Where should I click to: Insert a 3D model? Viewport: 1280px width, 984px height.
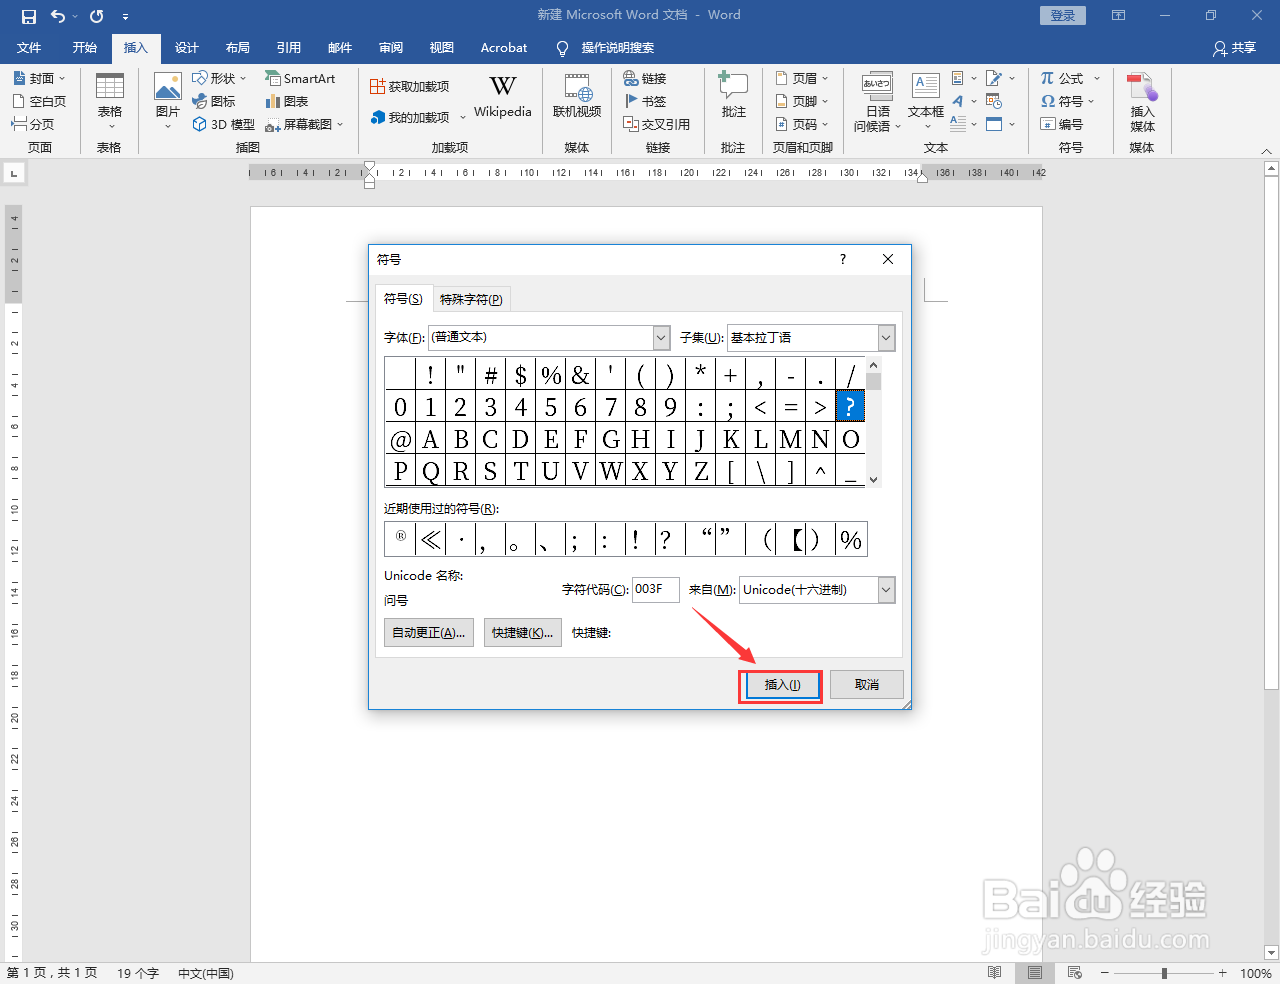coord(224,124)
